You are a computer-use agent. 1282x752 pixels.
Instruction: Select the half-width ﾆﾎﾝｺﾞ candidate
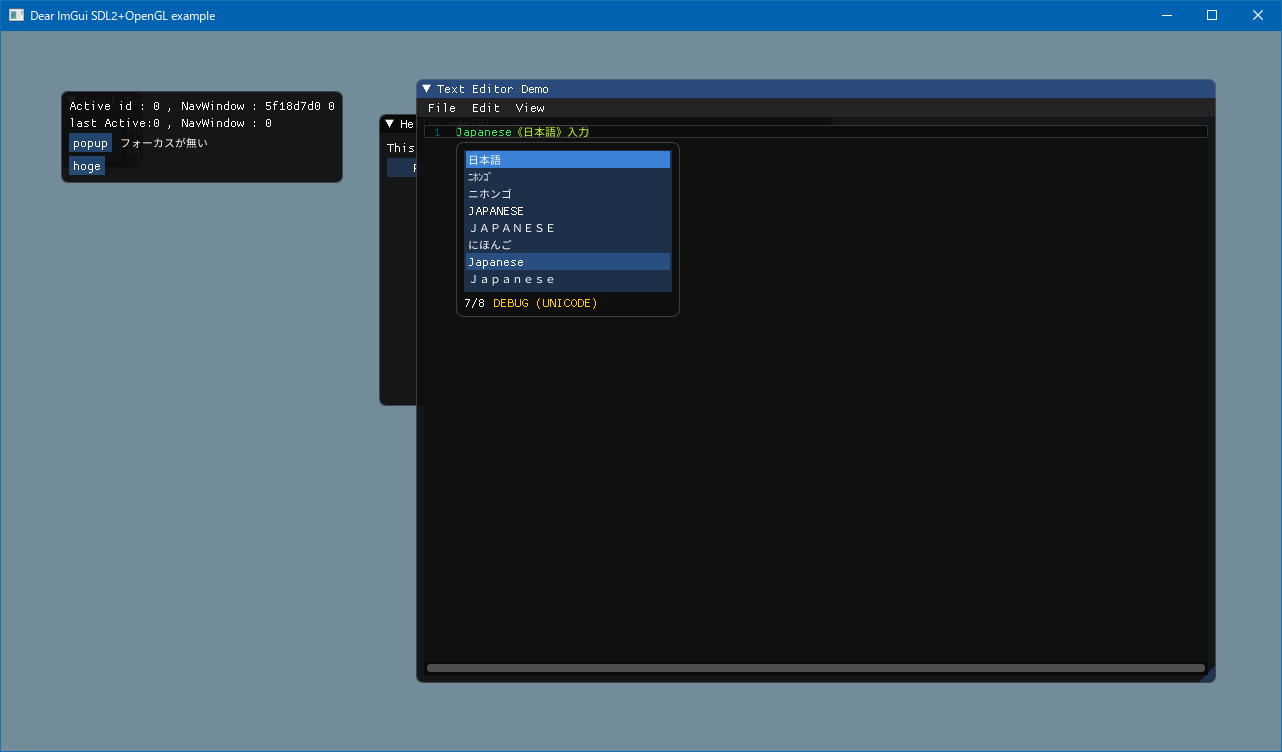(x=567, y=177)
